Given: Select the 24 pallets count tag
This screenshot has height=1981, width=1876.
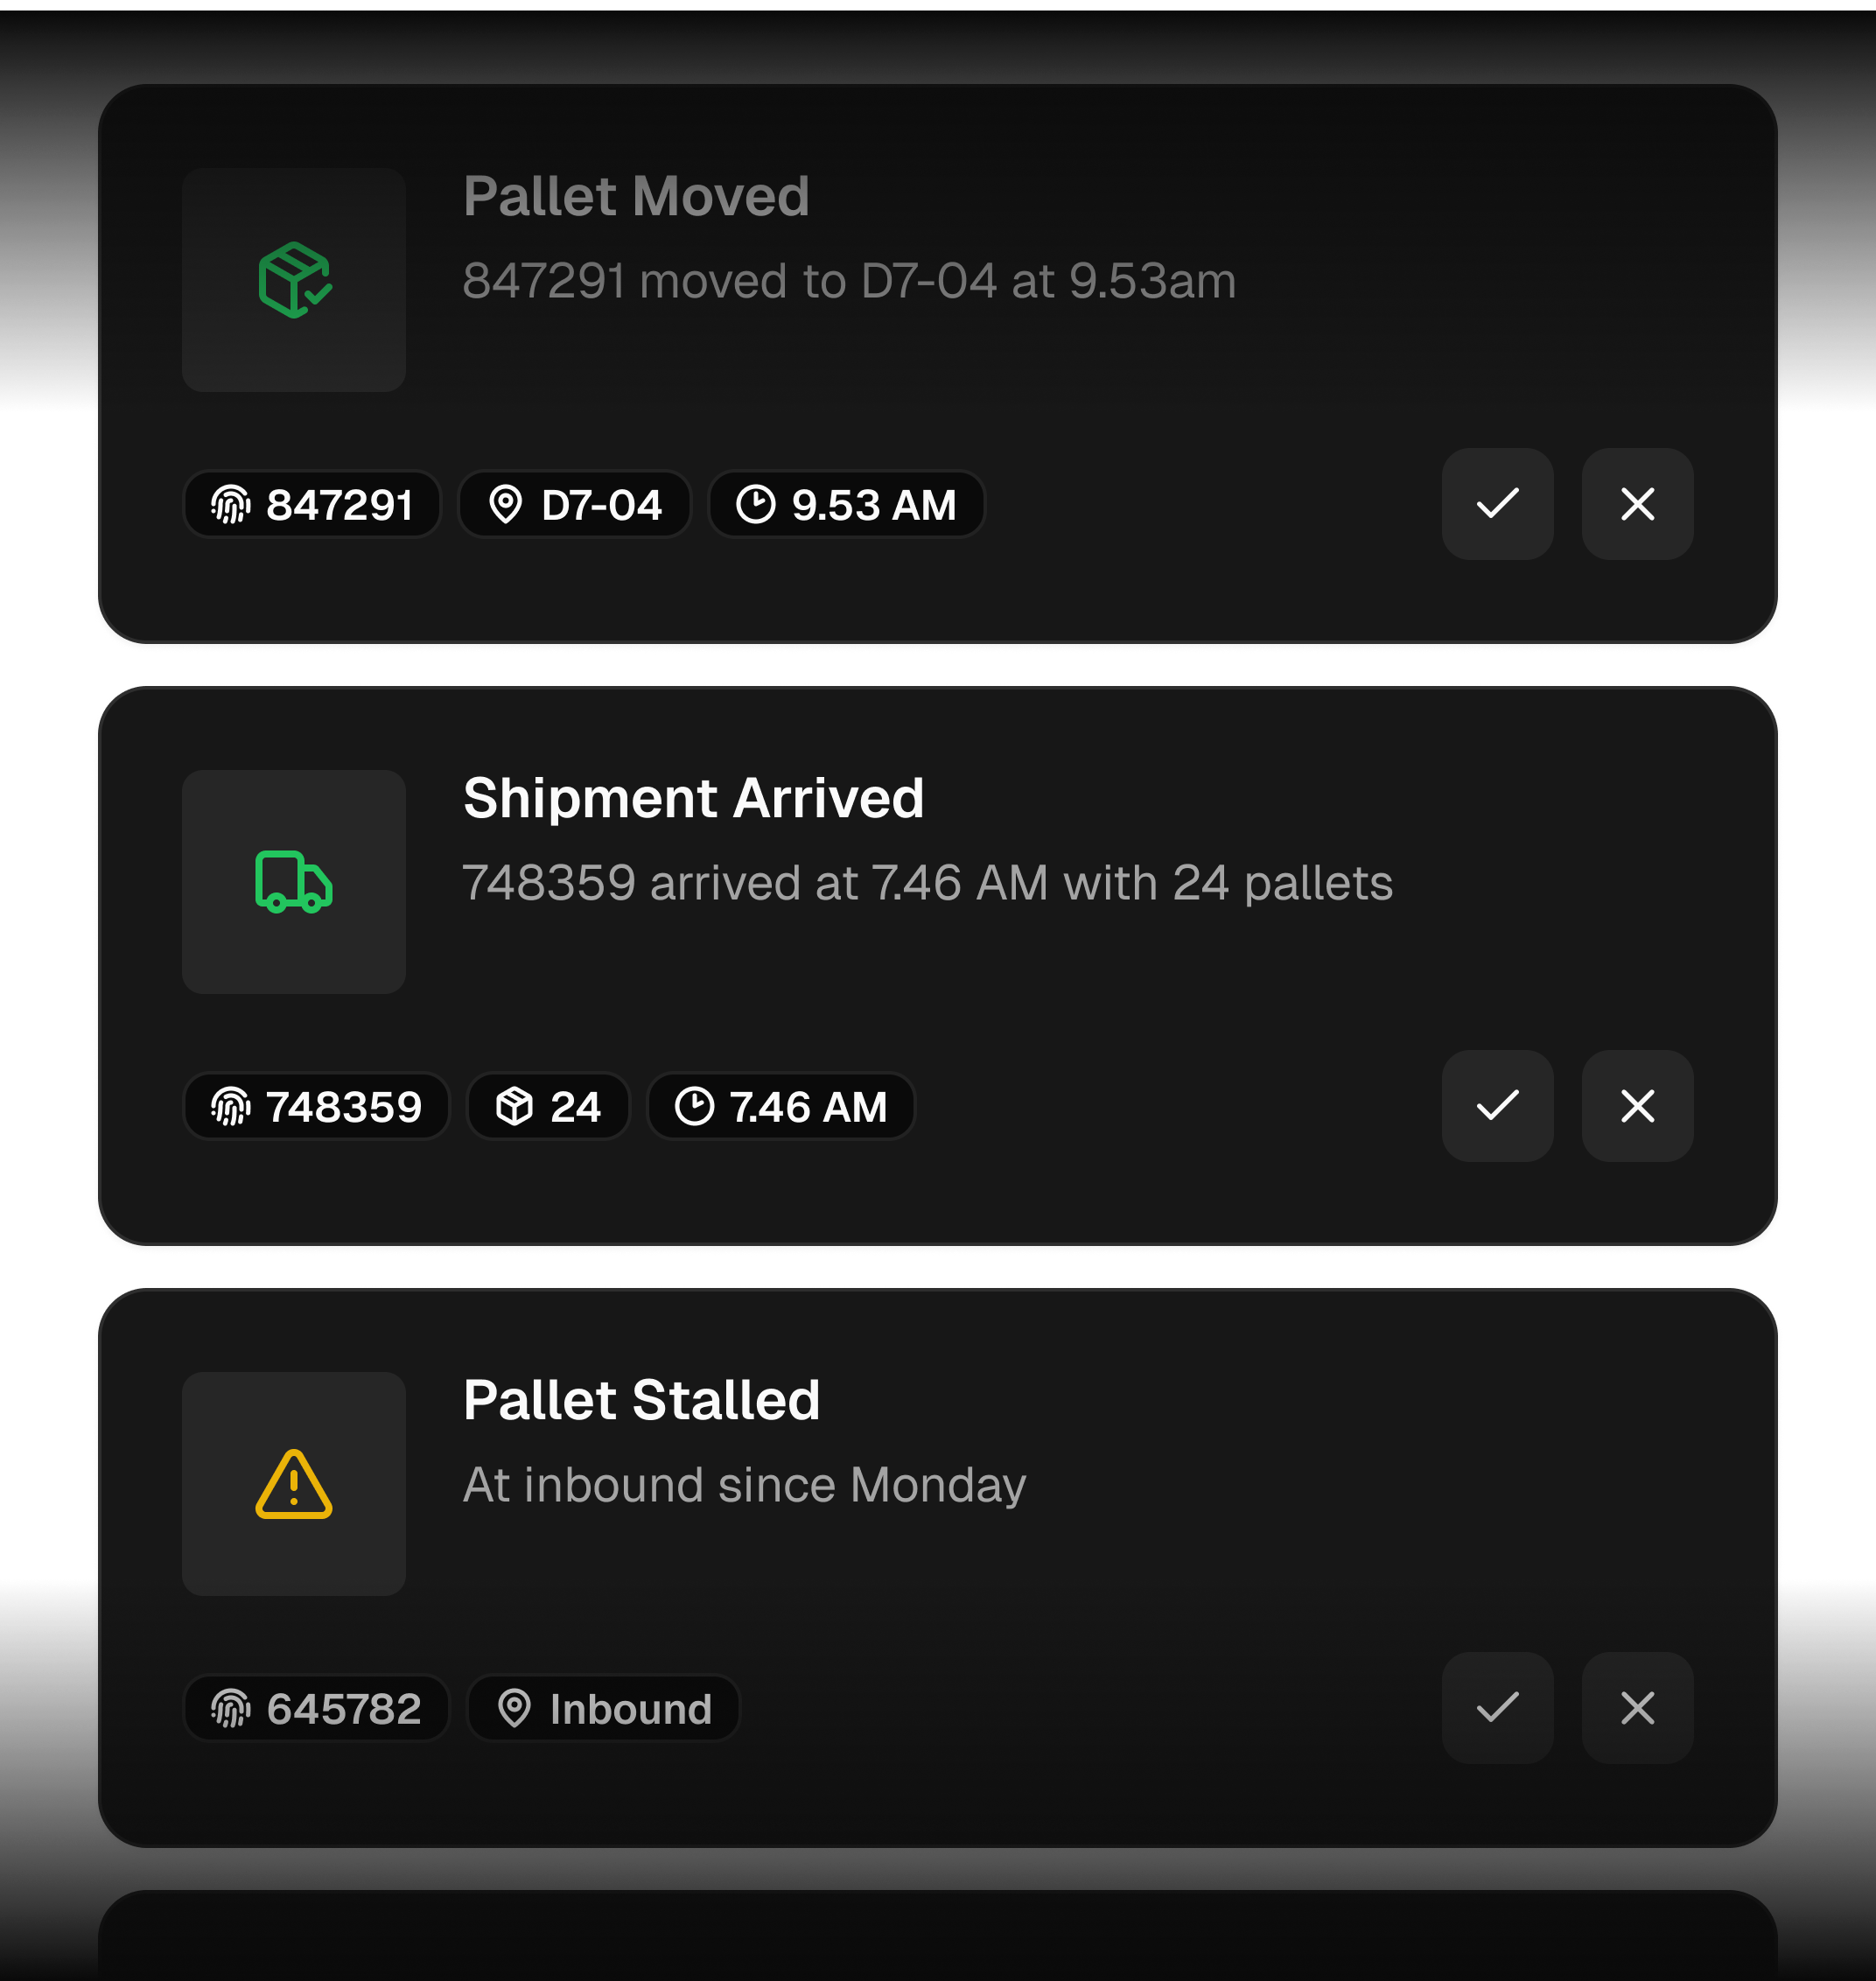Looking at the screenshot, I should tap(548, 1107).
